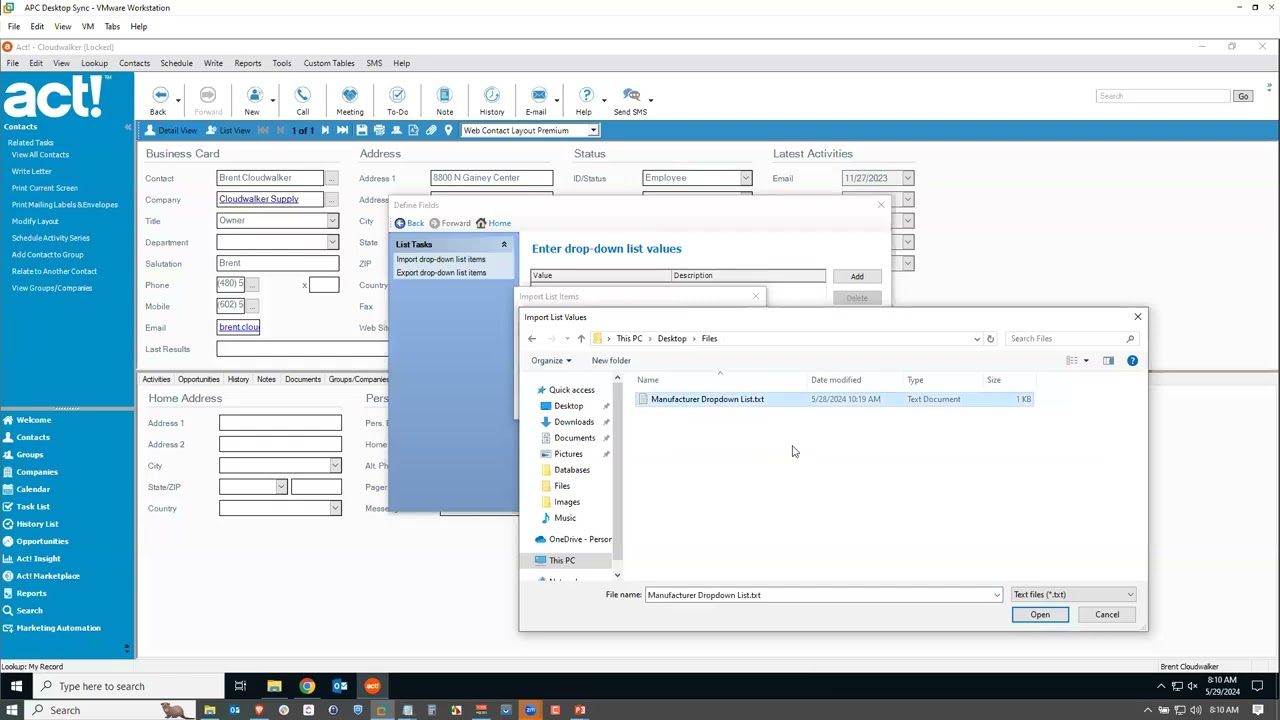Screen dimensions: 1280x720
Task: Toggle the preview pane icon in file dialog
Action: click(1108, 360)
